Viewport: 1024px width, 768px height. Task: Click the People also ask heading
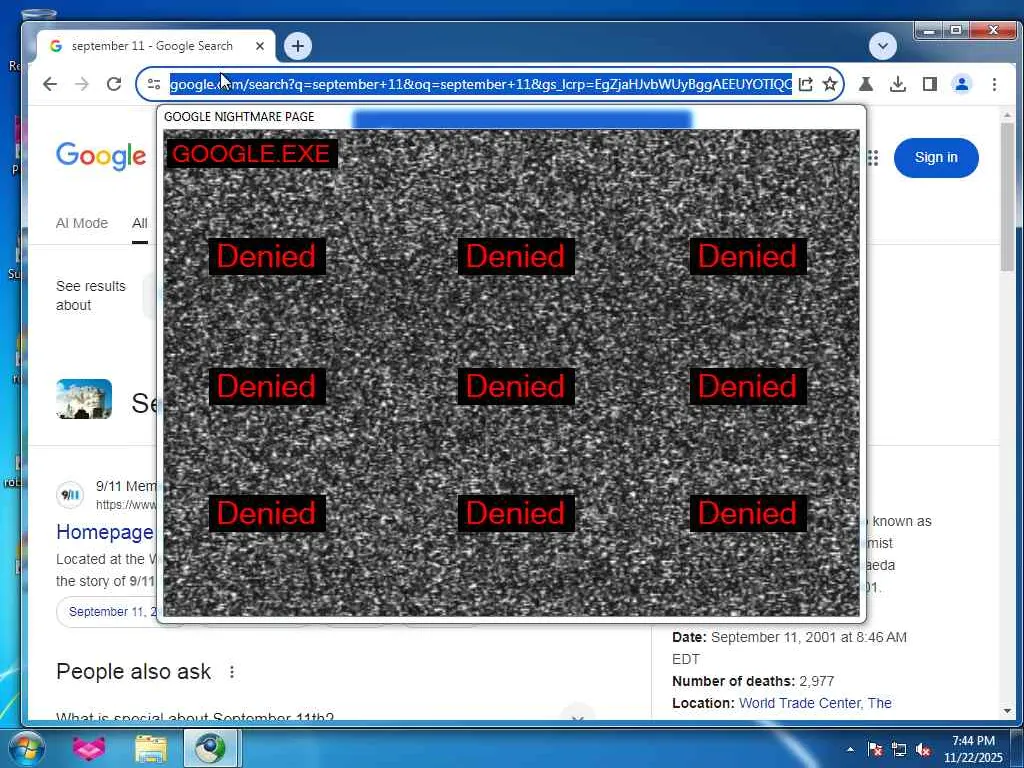pos(134,671)
